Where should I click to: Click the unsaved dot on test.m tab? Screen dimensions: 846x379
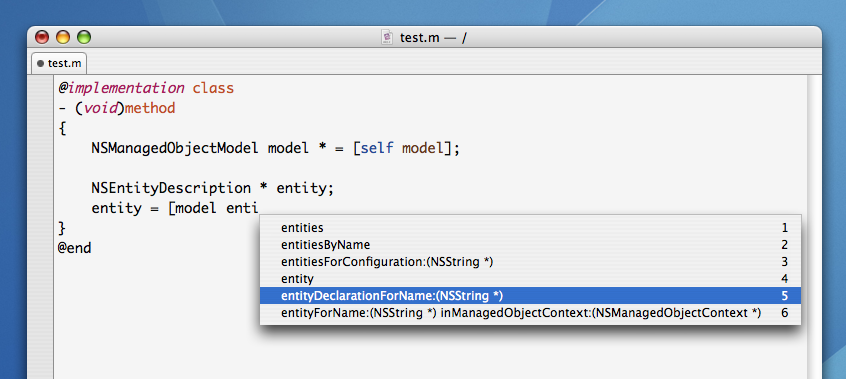[x=40, y=63]
